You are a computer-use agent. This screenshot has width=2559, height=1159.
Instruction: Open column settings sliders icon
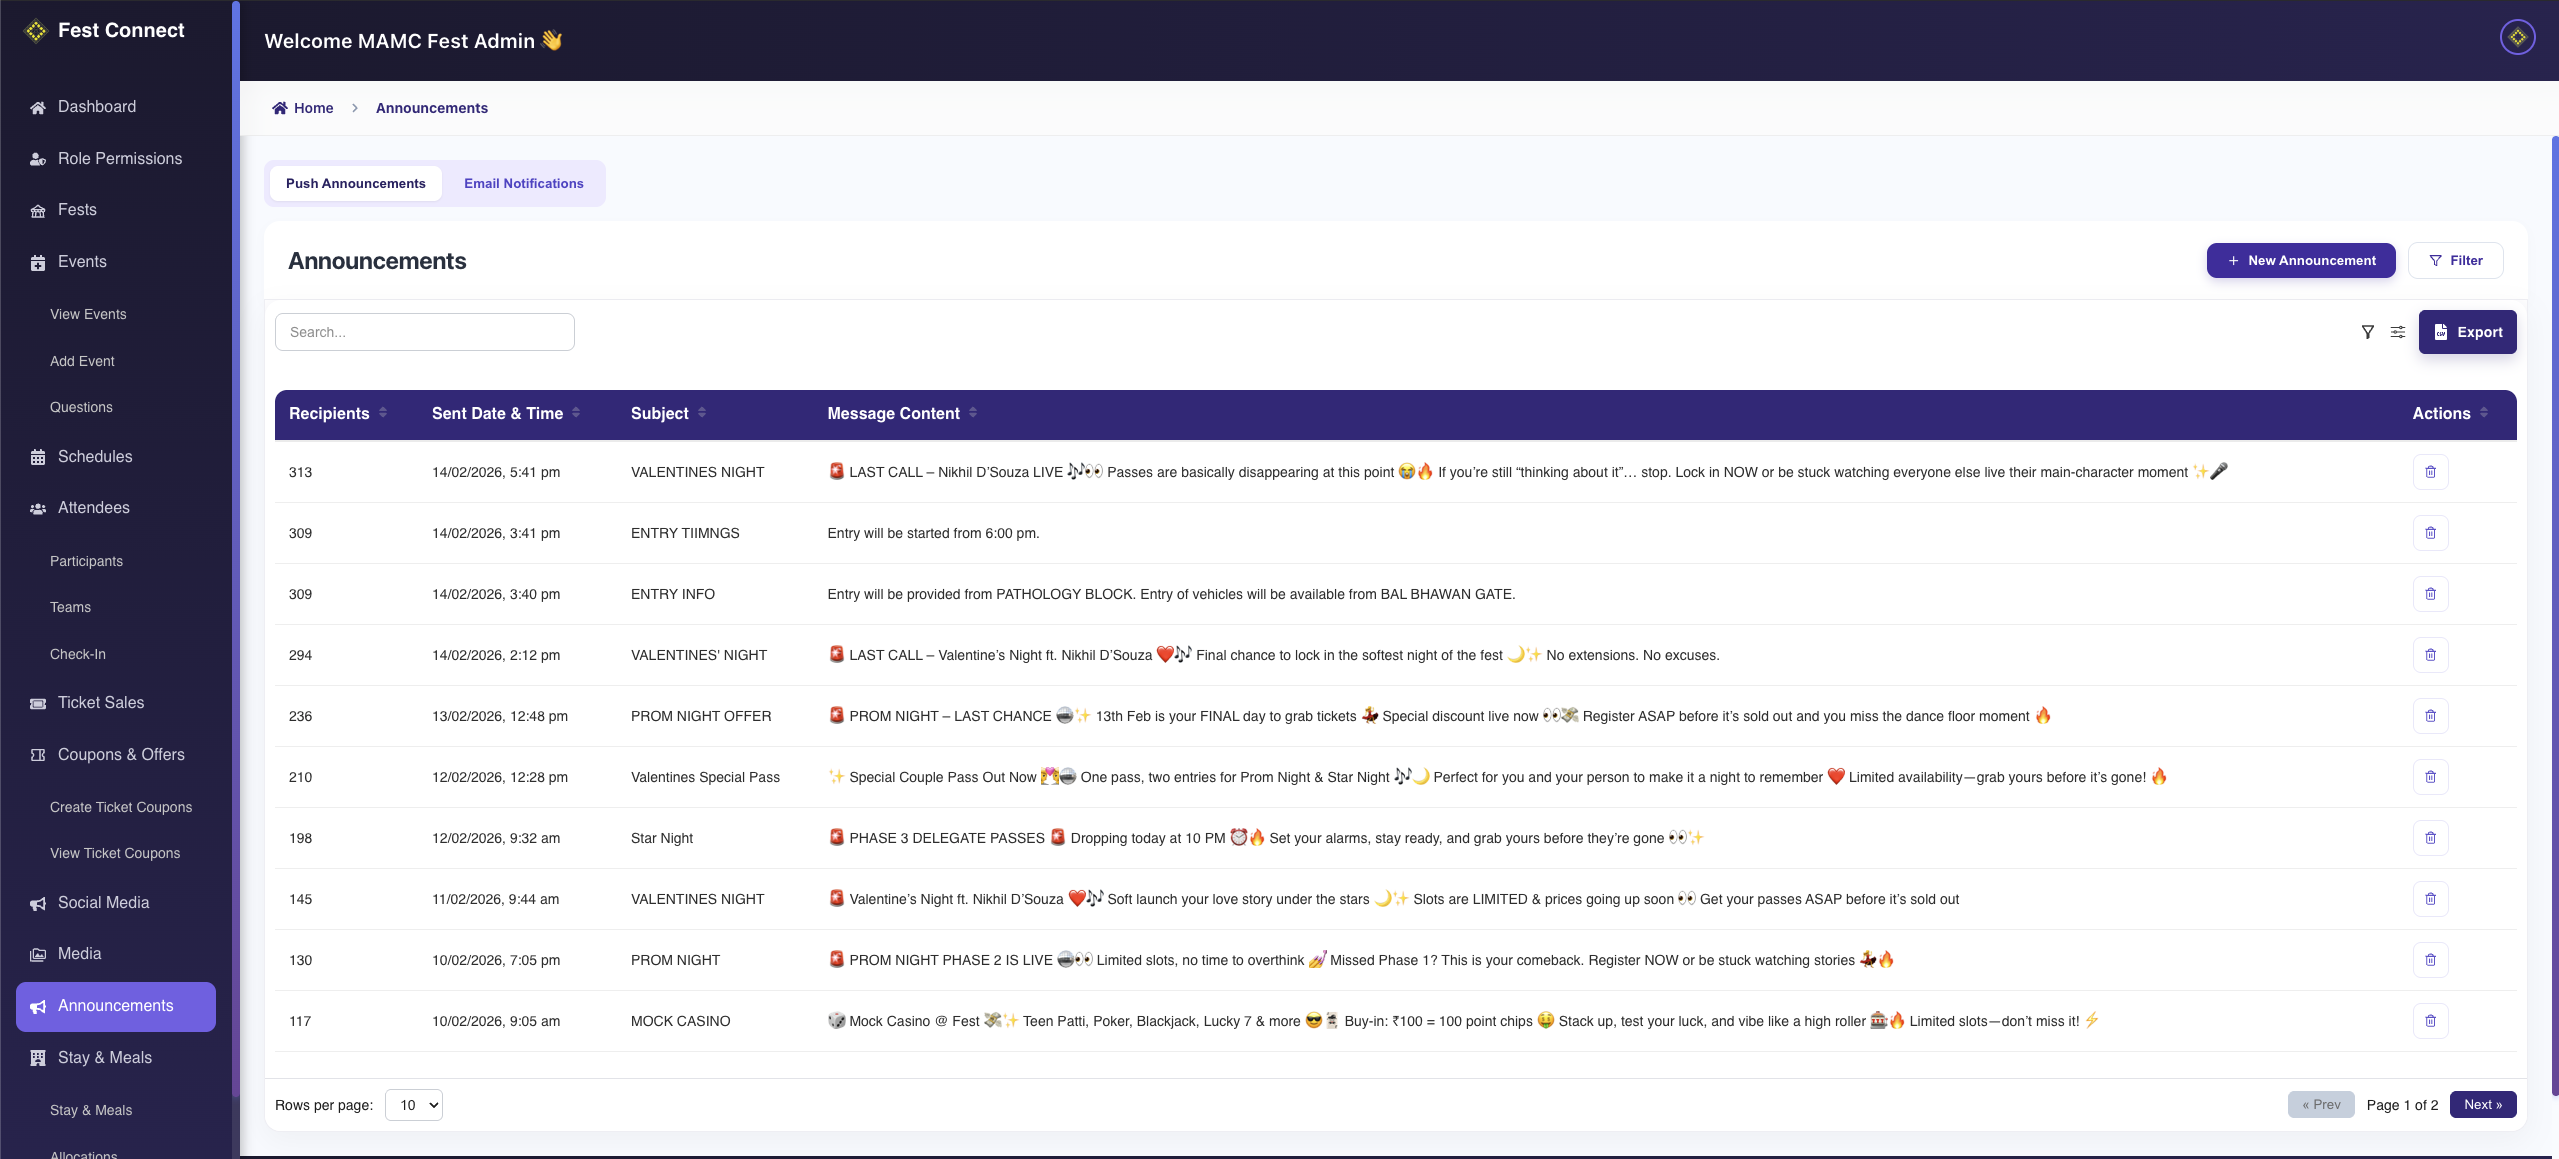coord(2397,332)
